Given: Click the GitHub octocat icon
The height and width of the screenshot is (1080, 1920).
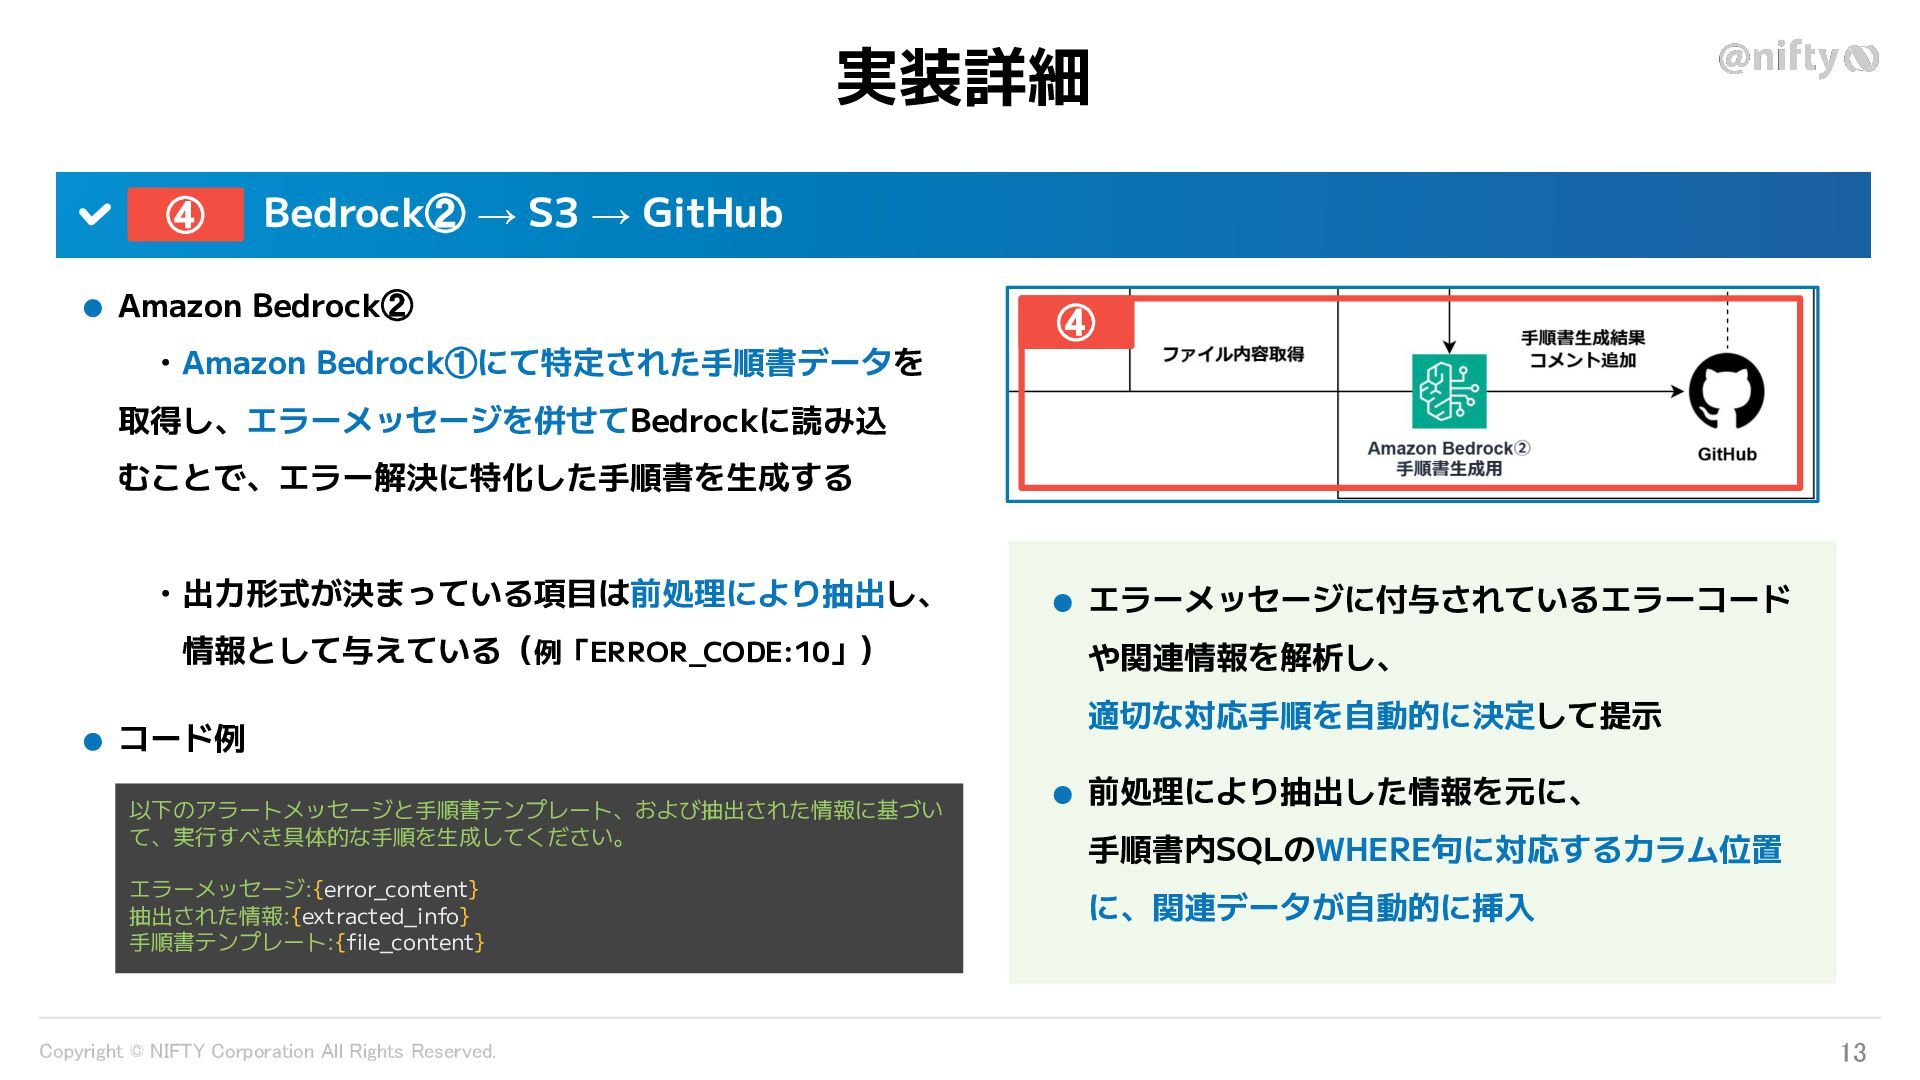Looking at the screenshot, I should point(1726,391).
